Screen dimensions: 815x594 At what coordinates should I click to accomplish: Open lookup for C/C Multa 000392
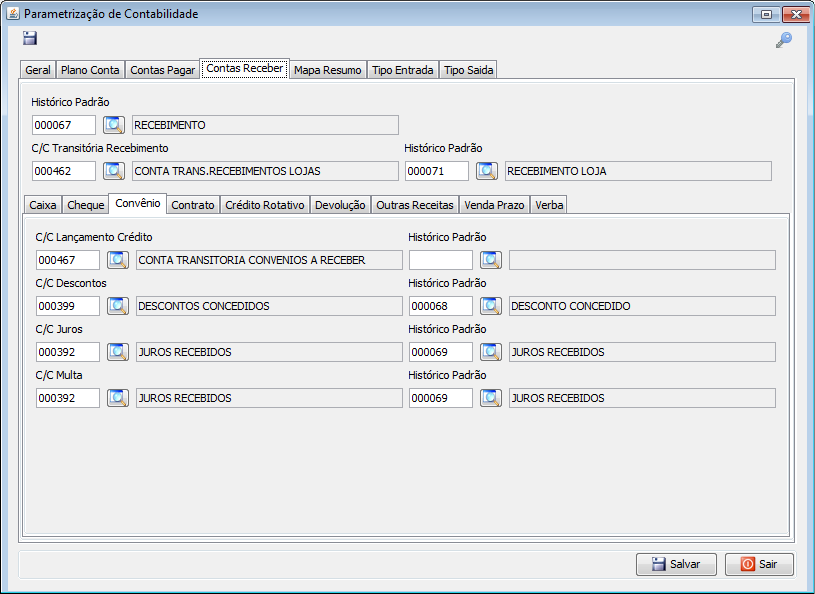[118, 398]
